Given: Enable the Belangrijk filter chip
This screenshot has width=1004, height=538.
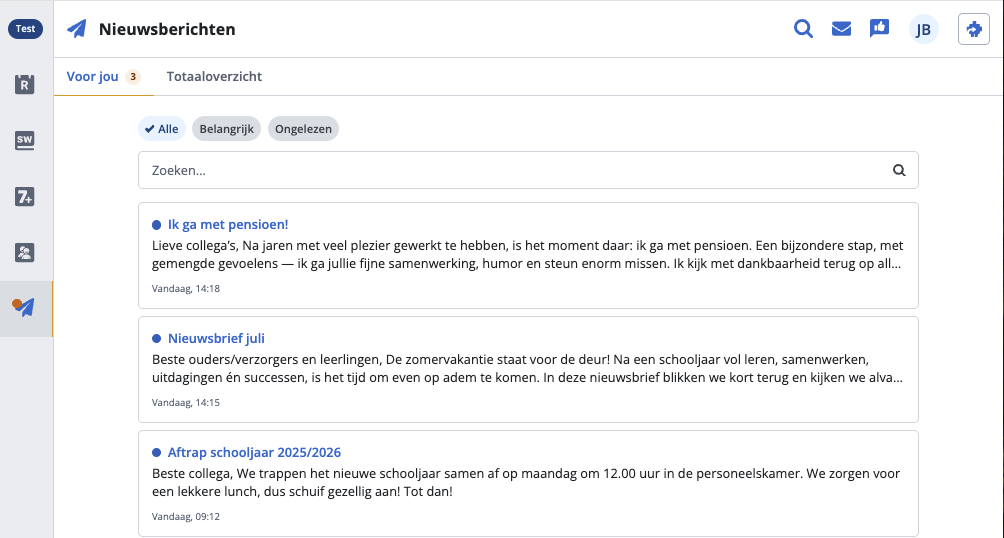Looking at the screenshot, I should click(x=227, y=129).
